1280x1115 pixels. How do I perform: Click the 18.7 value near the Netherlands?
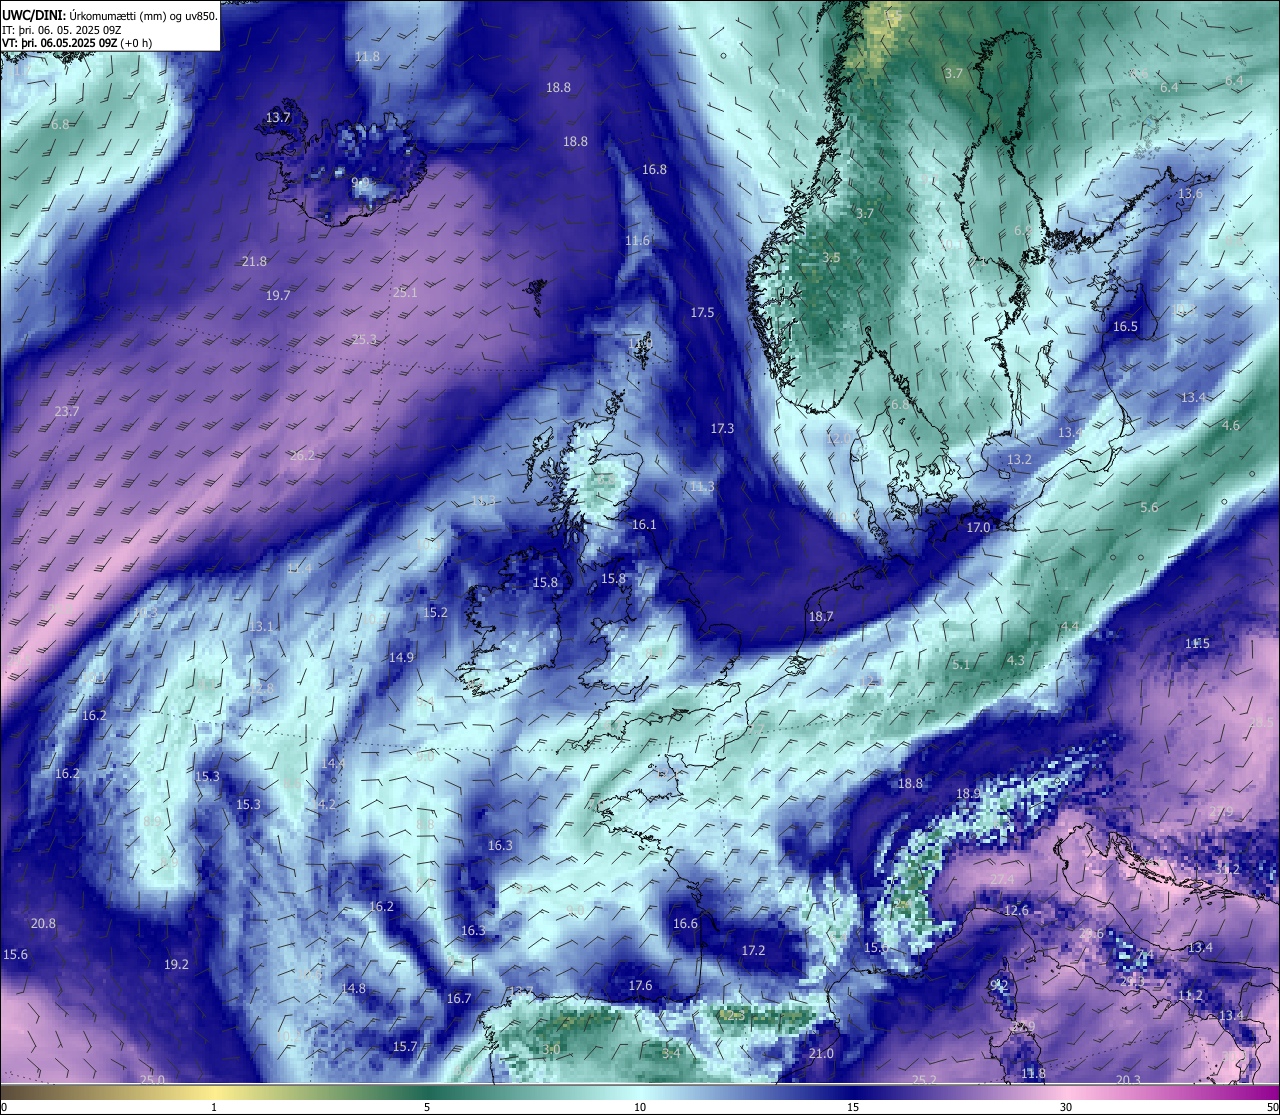(x=821, y=617)
